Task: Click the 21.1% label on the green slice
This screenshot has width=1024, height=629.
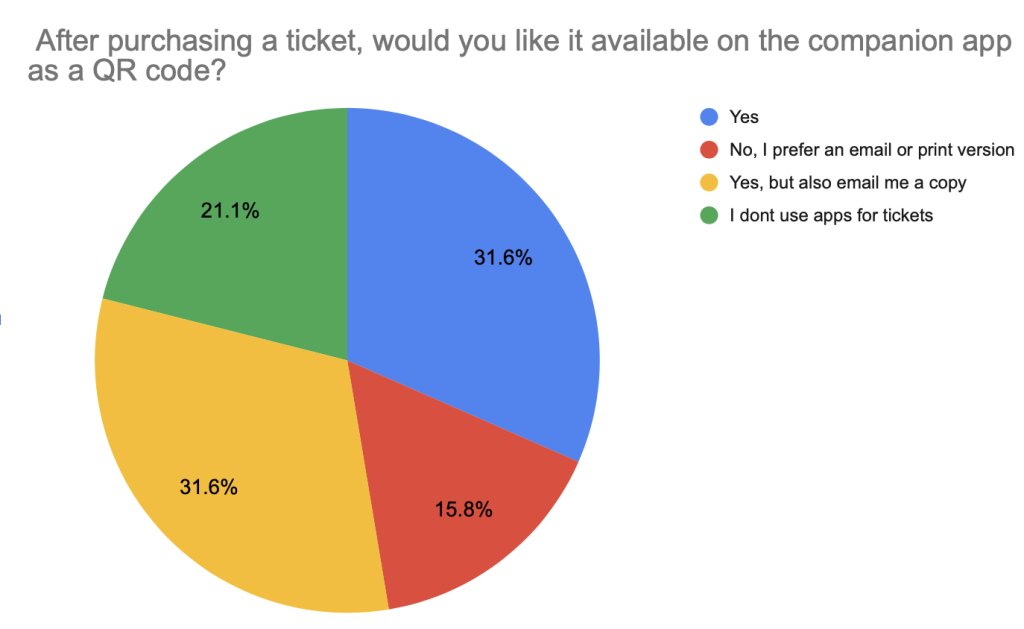Action: 230,211
